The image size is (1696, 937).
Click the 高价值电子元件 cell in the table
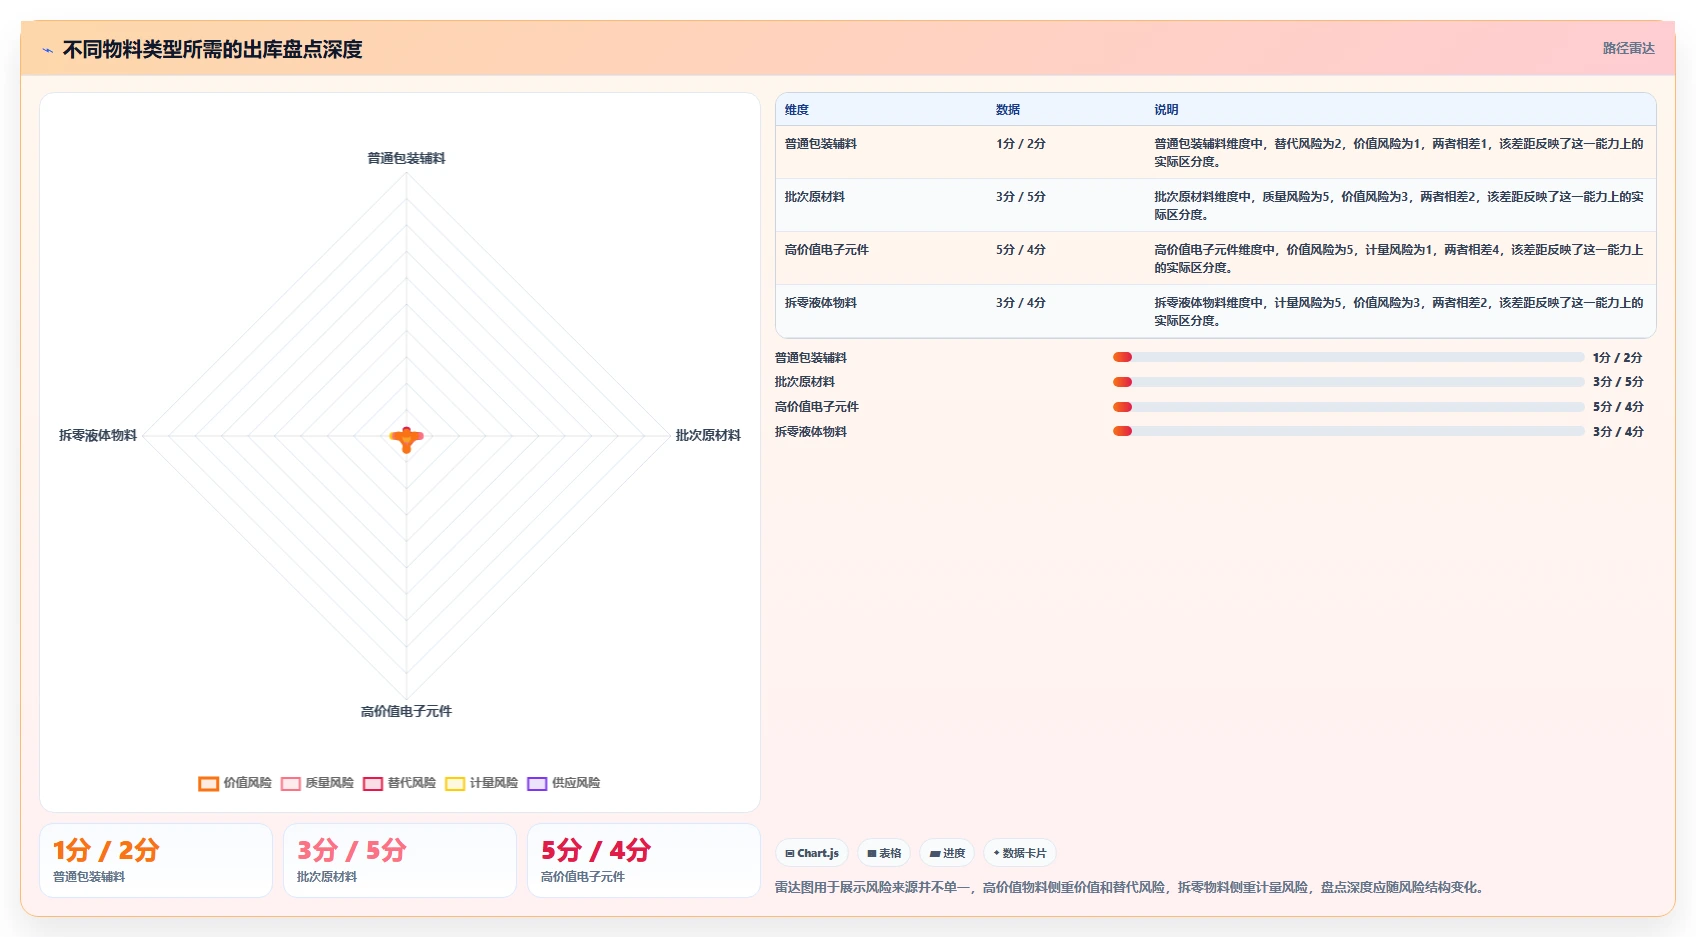point(827,250)
